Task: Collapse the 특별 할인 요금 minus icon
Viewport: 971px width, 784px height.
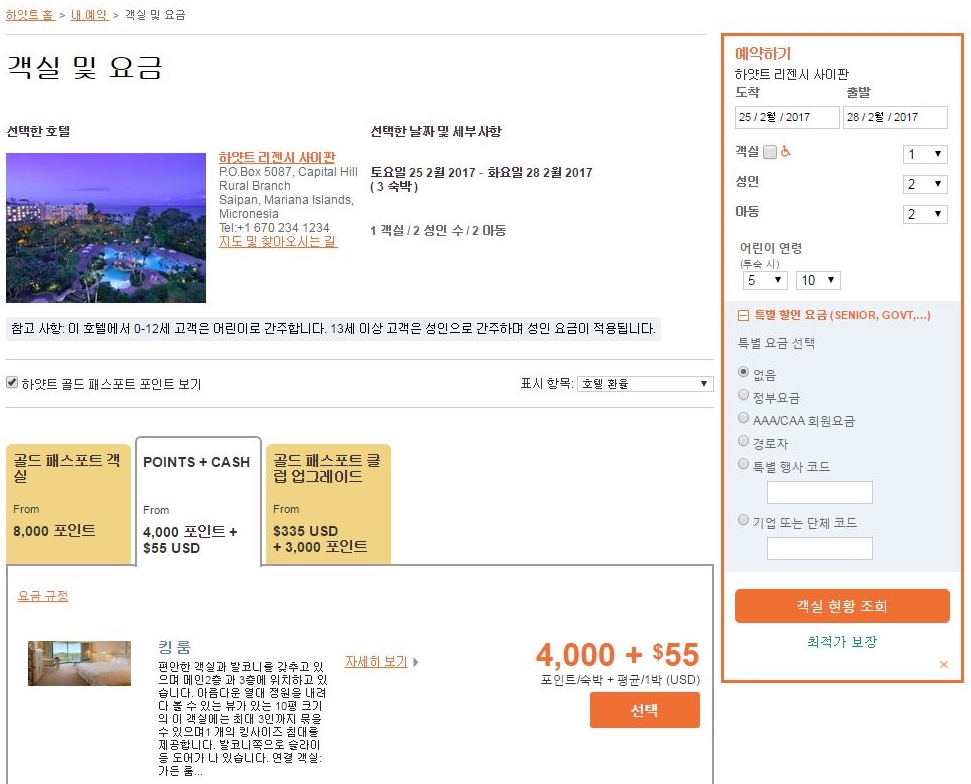Action: [743, 315]
